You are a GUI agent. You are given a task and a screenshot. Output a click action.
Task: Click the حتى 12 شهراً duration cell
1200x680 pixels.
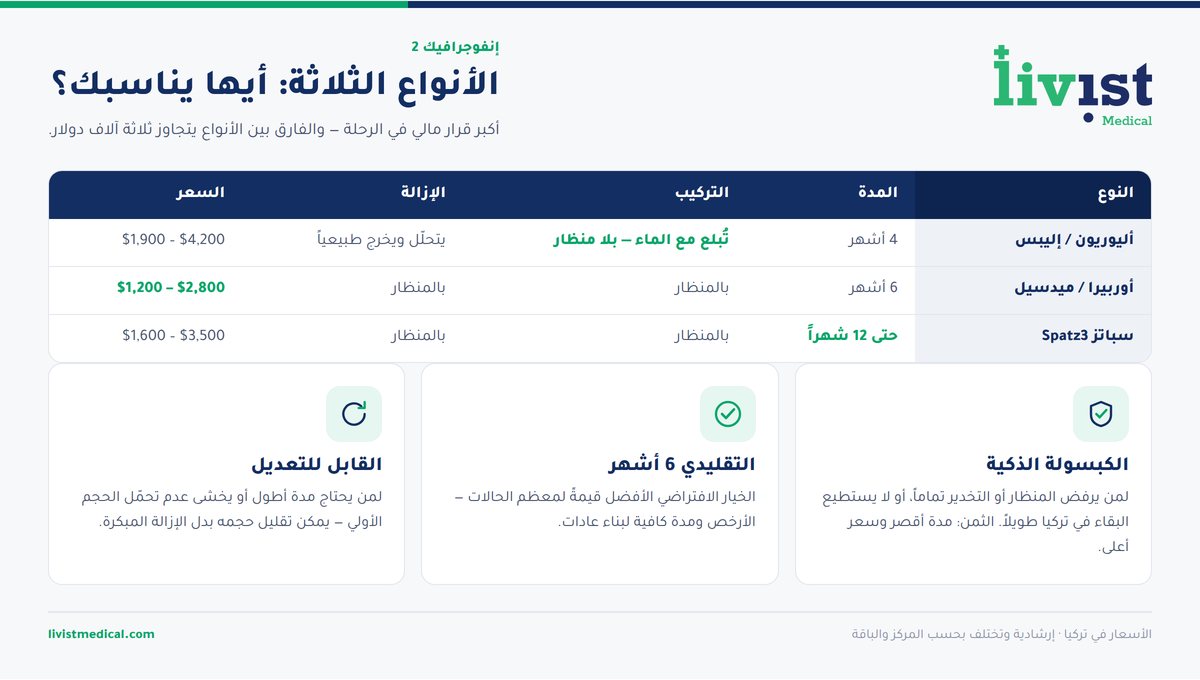tap(852, 336)
